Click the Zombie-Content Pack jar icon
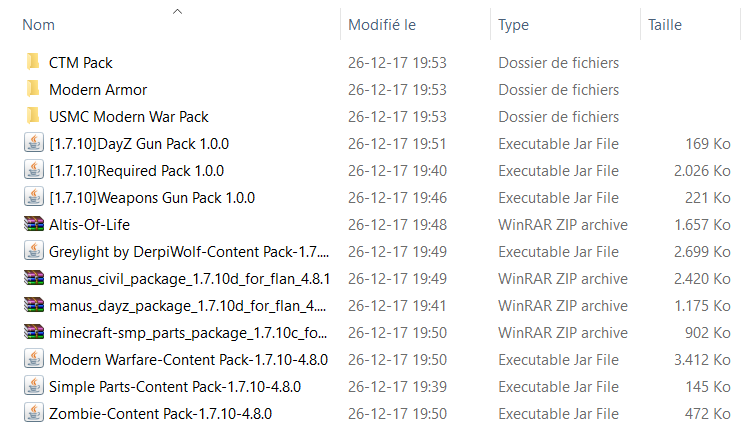This screenshot has width=742, height=433. click(34, 413)
